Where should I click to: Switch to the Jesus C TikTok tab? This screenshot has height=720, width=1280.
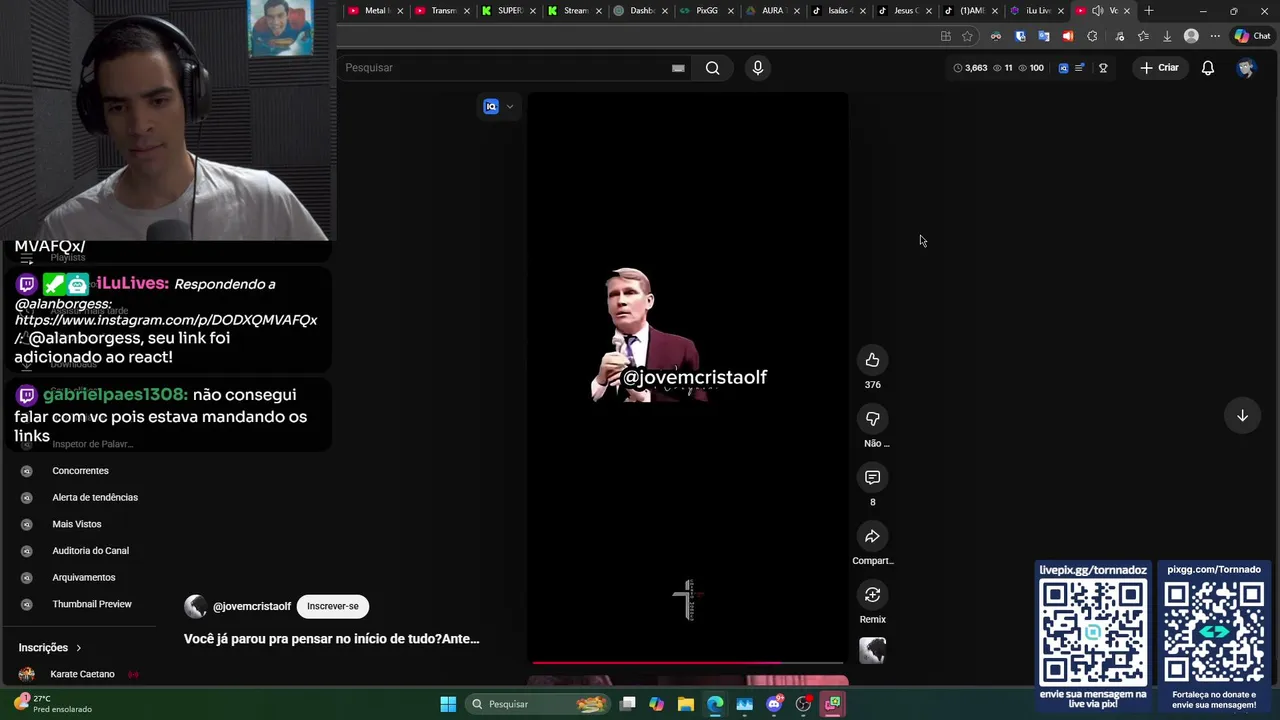click(x=903, y=11)
